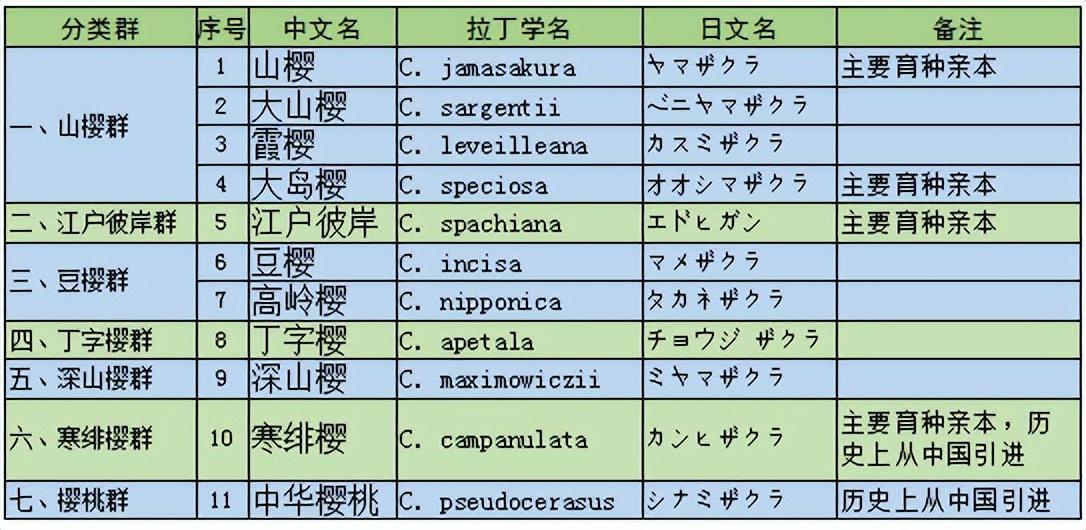Select the 山樱 Chinese name cell

click(322, 68)
